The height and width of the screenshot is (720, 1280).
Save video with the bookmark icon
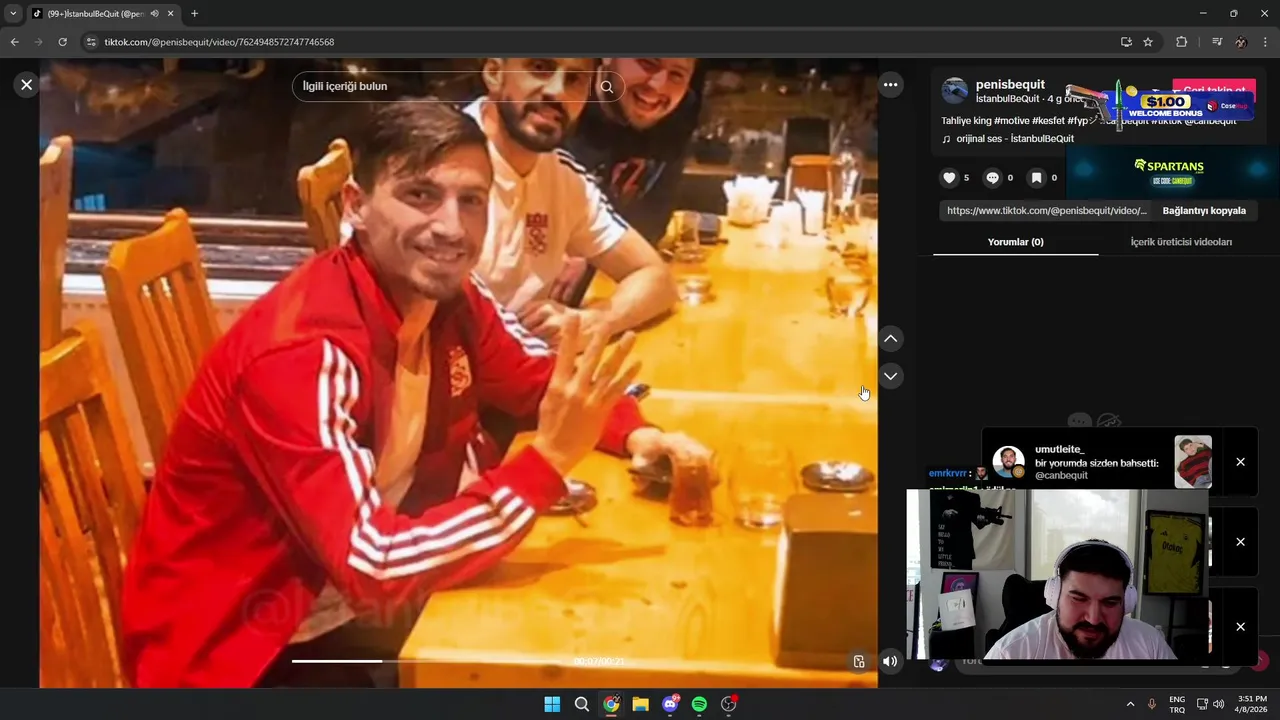(1036, 178)
